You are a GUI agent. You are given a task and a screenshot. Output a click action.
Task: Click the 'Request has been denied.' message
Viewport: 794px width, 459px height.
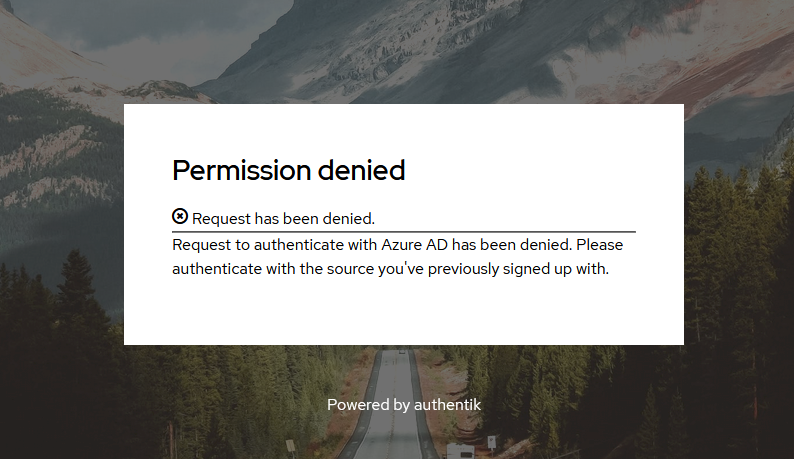point(284,218)
